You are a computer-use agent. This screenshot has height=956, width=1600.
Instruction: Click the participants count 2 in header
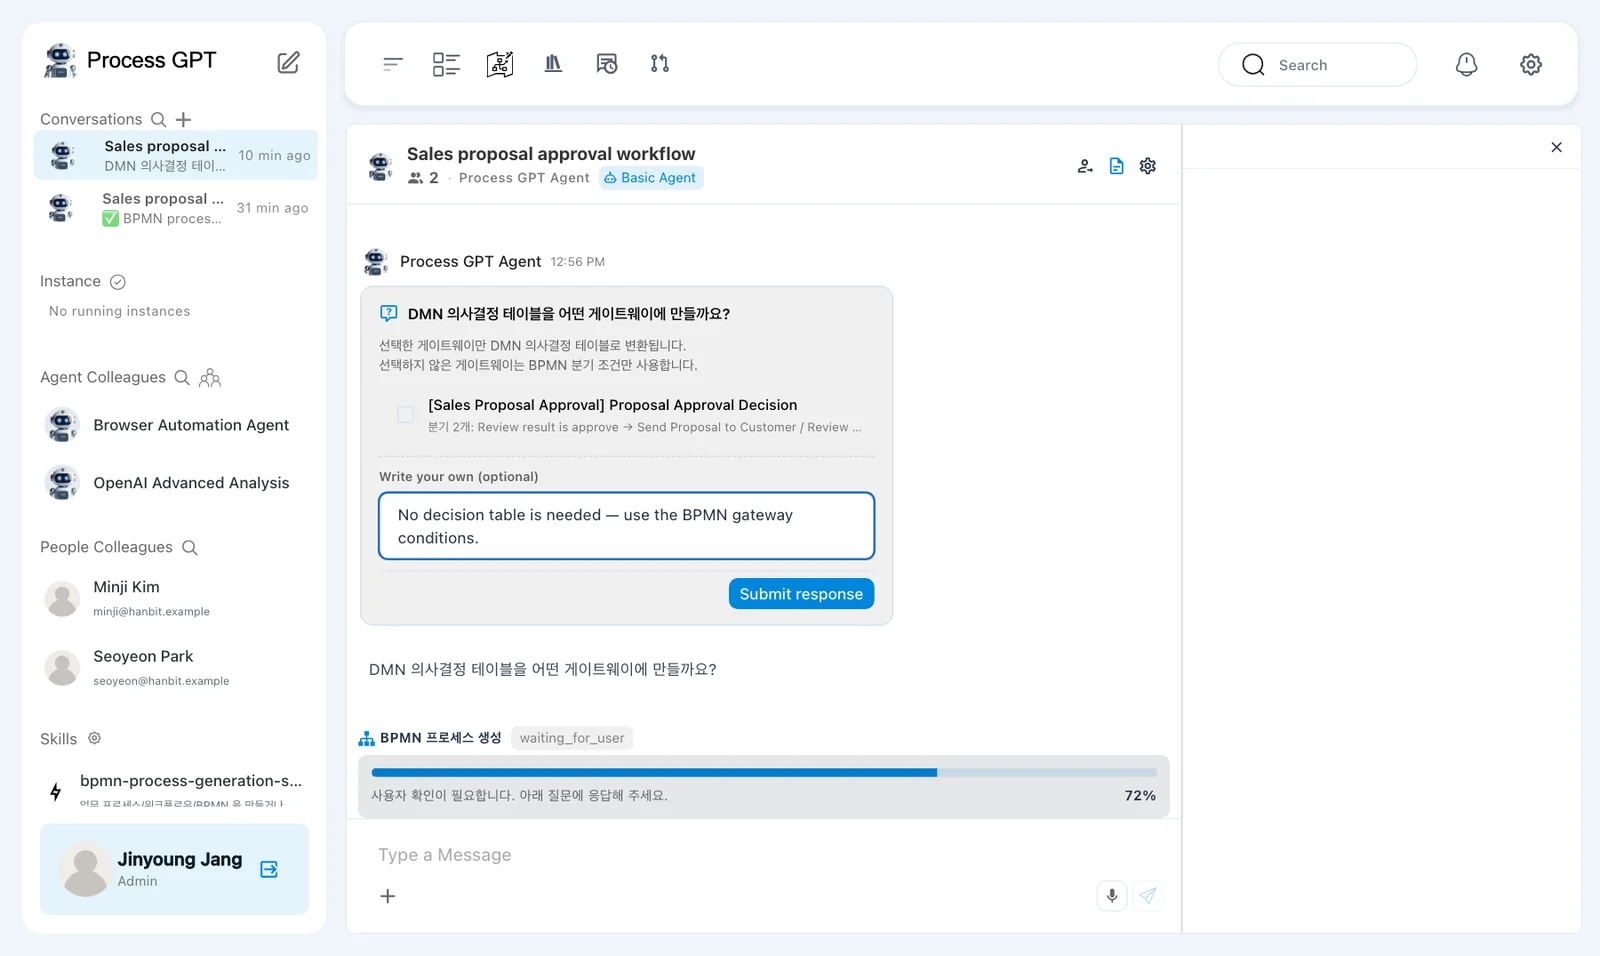coord(424,178)
